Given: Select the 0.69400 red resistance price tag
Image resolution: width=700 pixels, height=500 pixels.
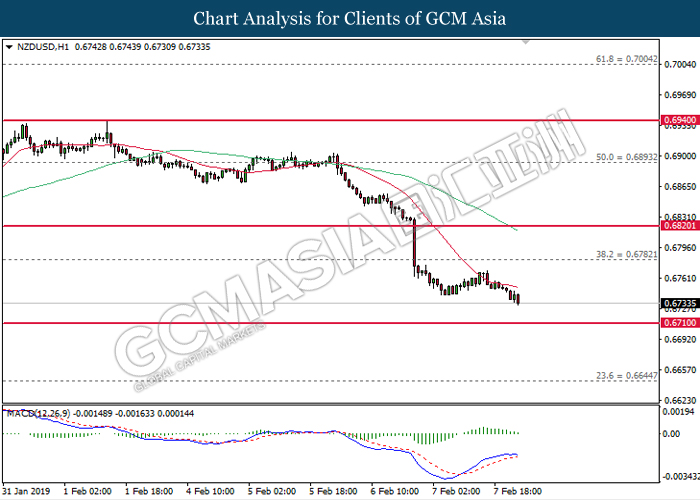Looking at the screenshot, I should (x=679, y=120).
